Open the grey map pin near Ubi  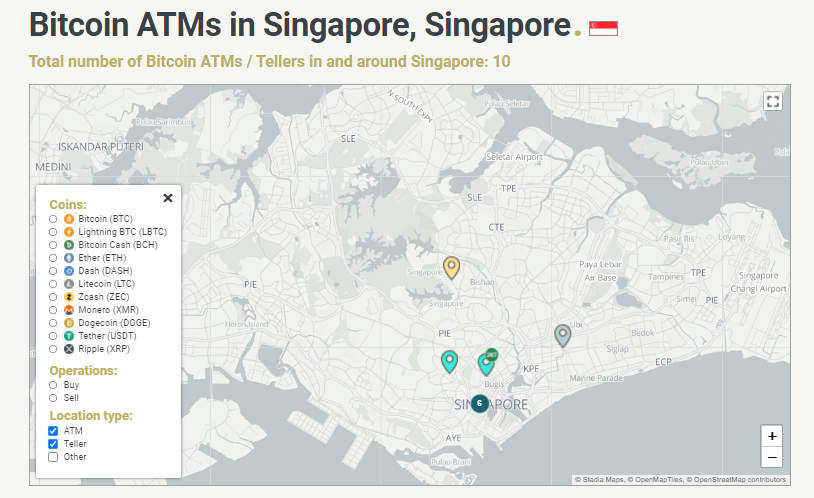pos(563,335)
